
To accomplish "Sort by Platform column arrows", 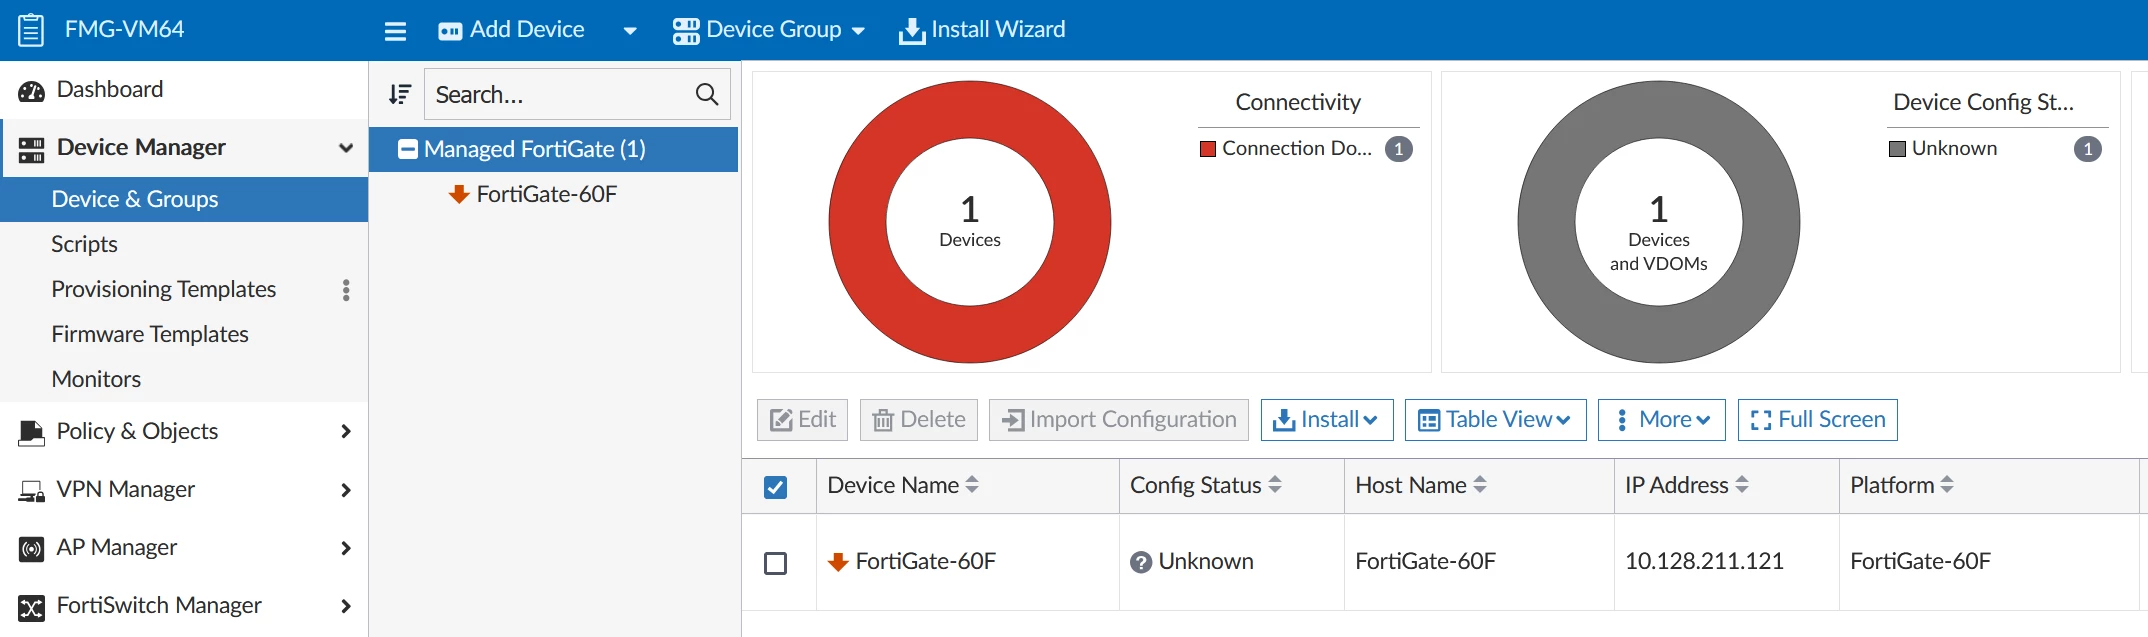I will pos(1947,485).
